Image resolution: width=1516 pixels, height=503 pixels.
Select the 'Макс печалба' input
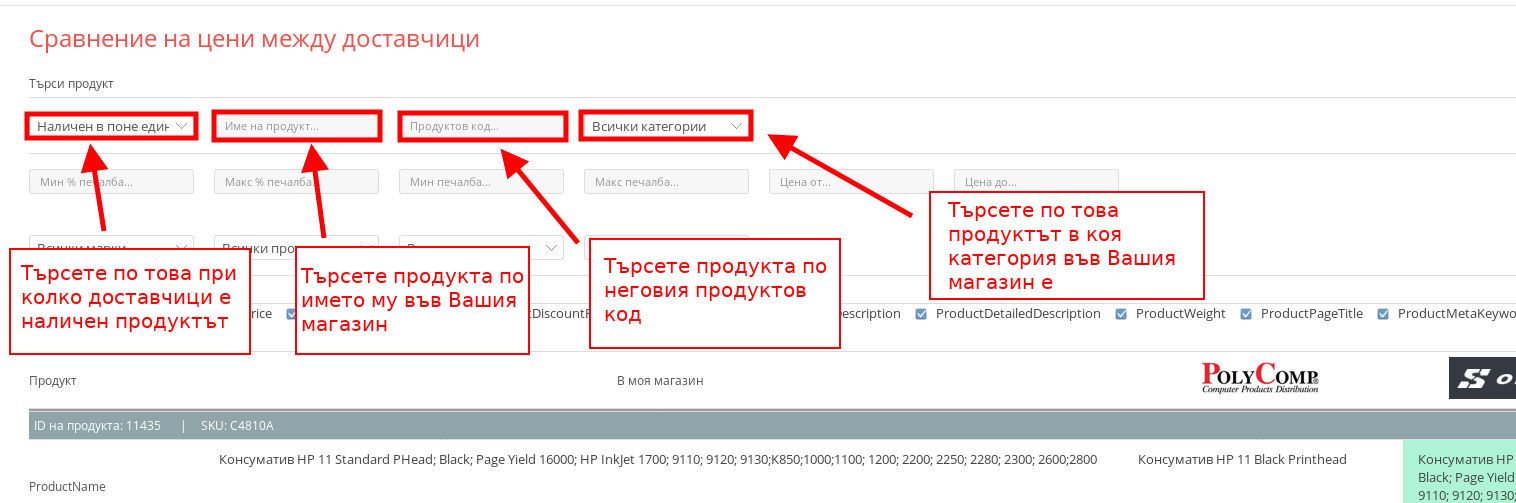(666, 182)
